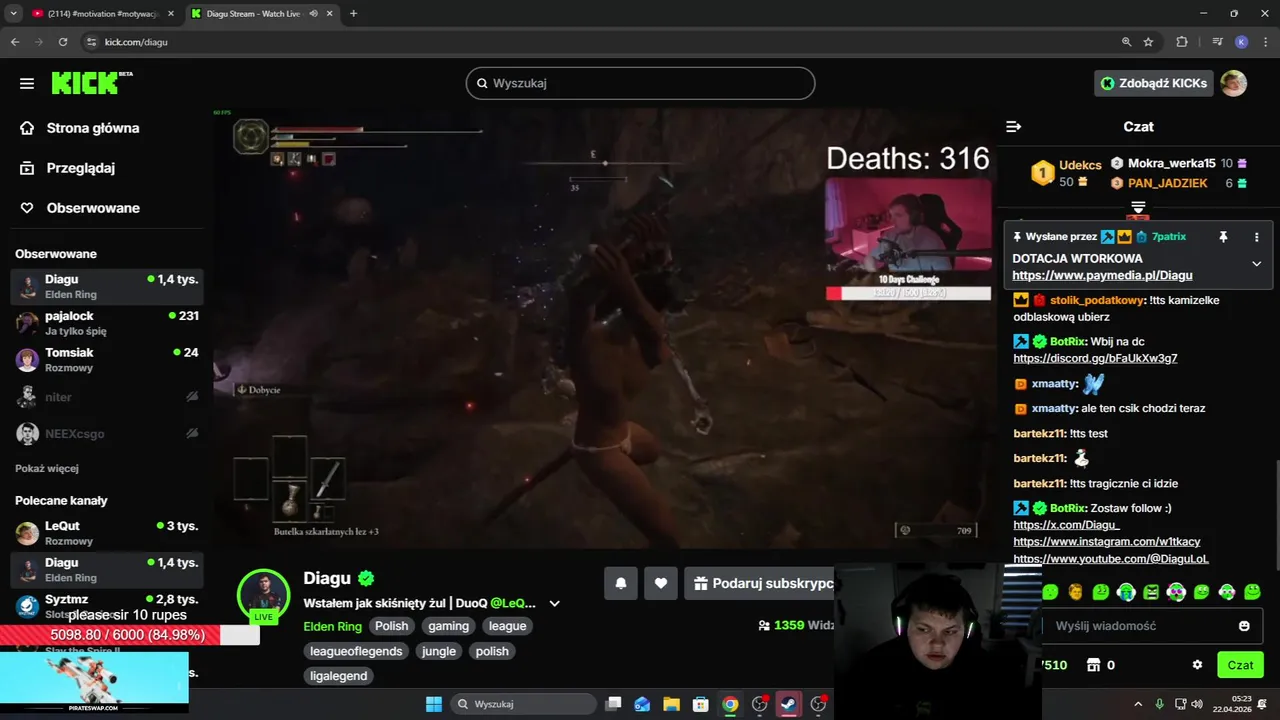Toggle follow heart button for Diagu
The image size is (1280, 720).
click(661, 583)
